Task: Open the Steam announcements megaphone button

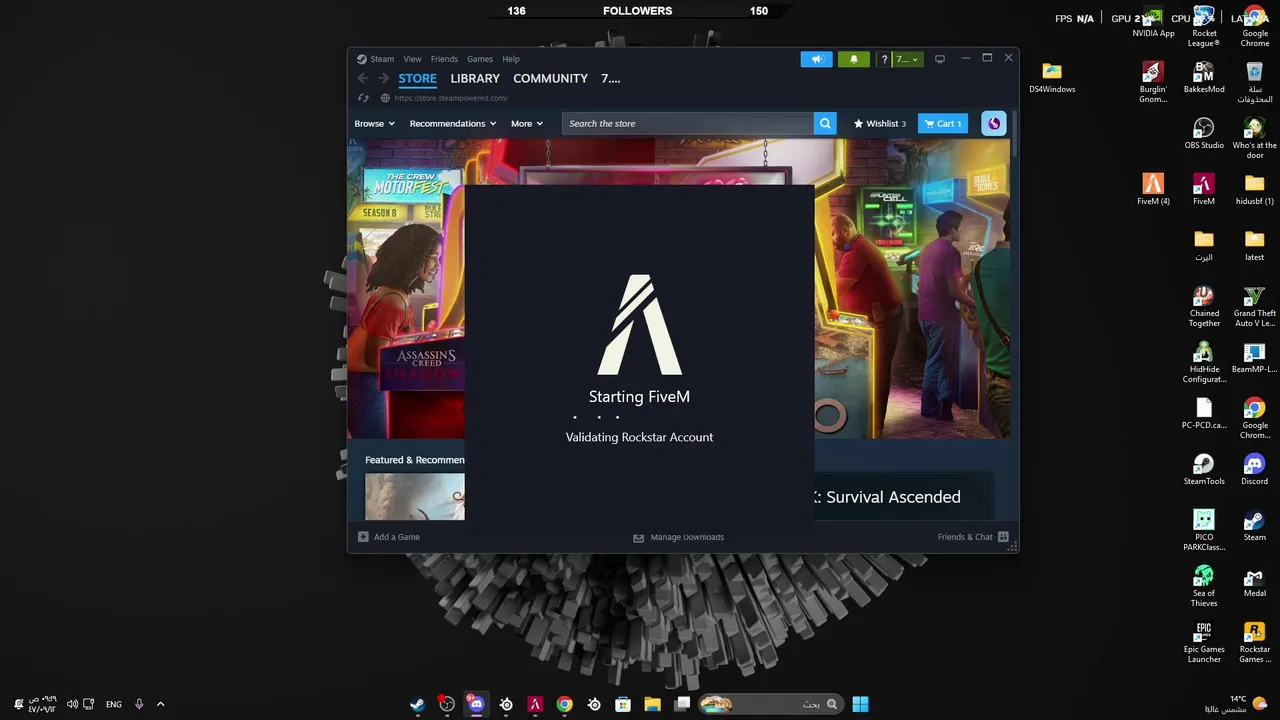Action: (x=816, y=59)
